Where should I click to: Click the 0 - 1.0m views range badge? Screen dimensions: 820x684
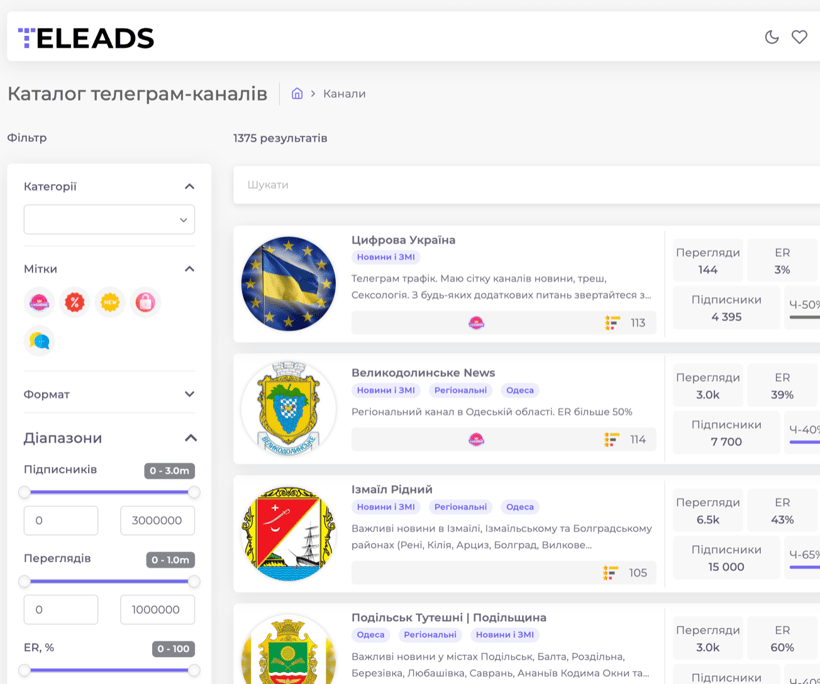pyautogui.click(x=170, y=560)
